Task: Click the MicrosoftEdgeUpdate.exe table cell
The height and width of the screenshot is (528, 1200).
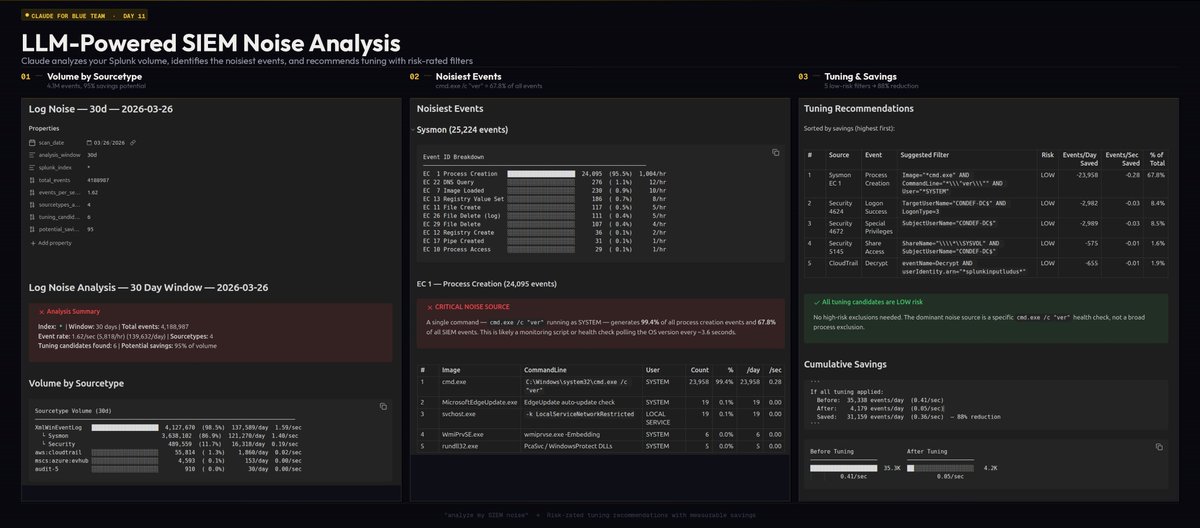Action: (x=478, y=401)
